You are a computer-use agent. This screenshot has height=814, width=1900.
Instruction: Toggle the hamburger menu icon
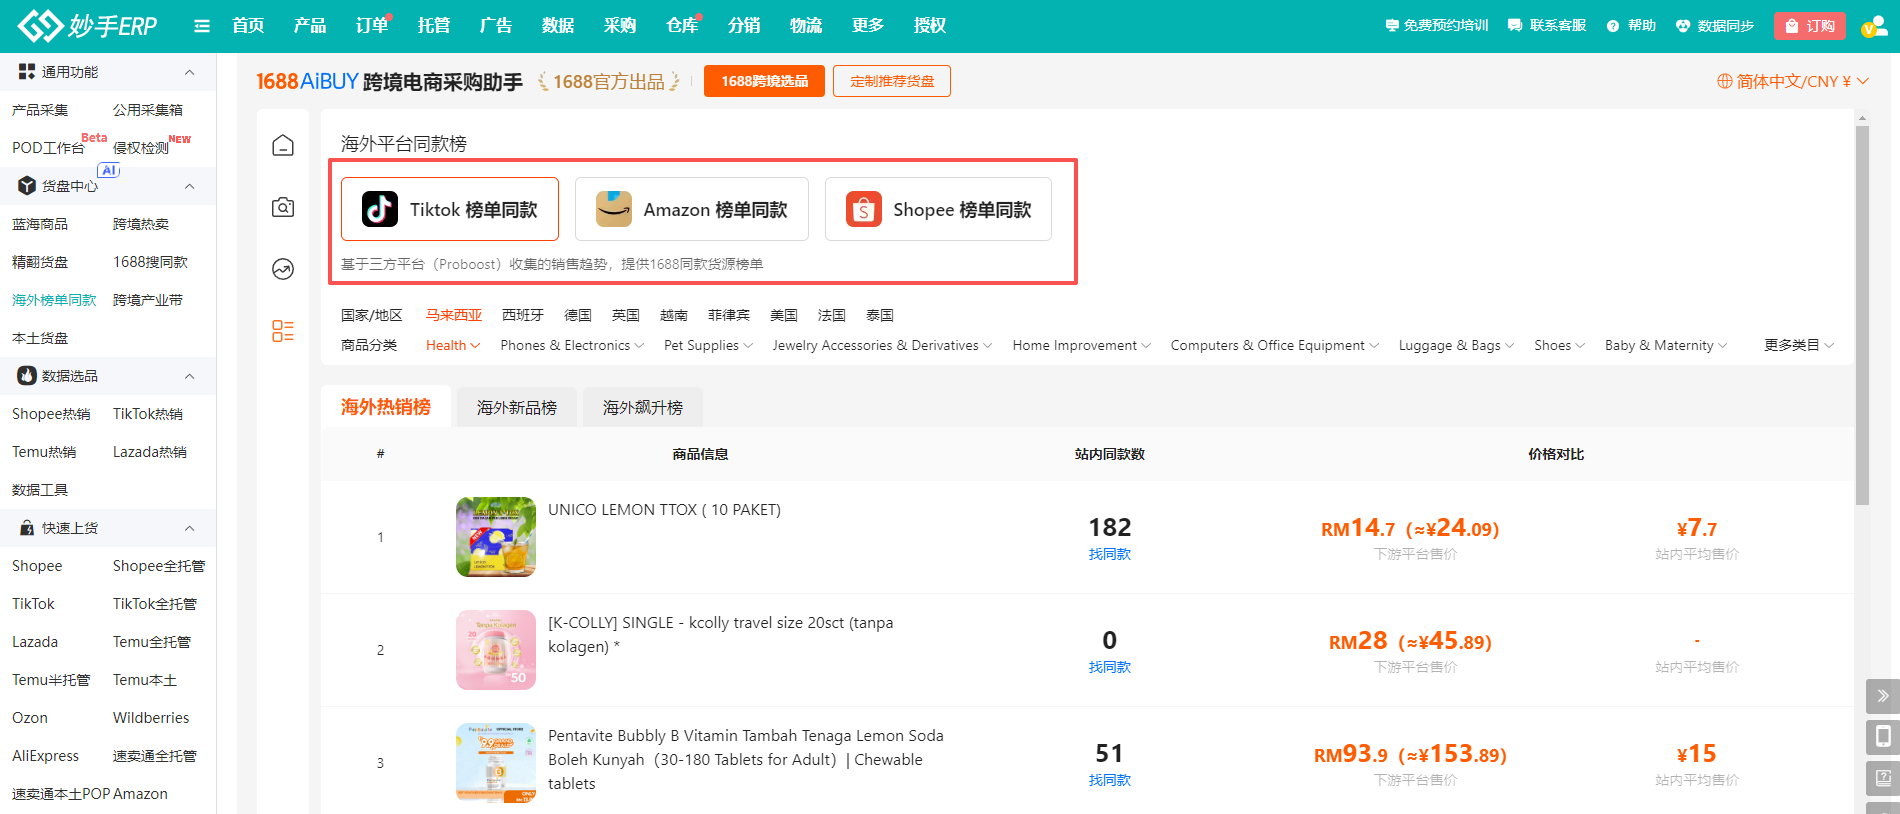coord(202,26)
